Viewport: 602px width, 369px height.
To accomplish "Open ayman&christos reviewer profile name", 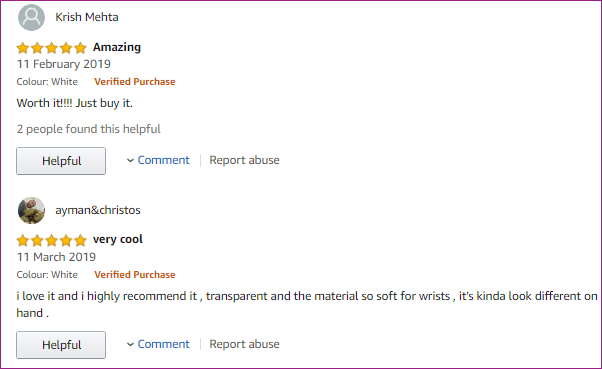I will [x=98, y=210].
